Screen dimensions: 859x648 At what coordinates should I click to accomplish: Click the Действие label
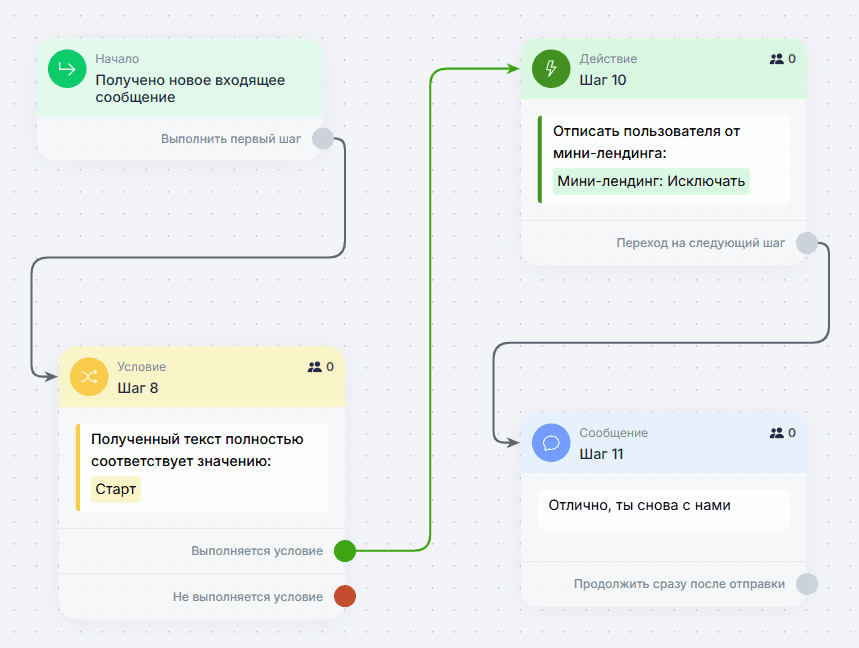pyautogui.click(x=608, y=59)
